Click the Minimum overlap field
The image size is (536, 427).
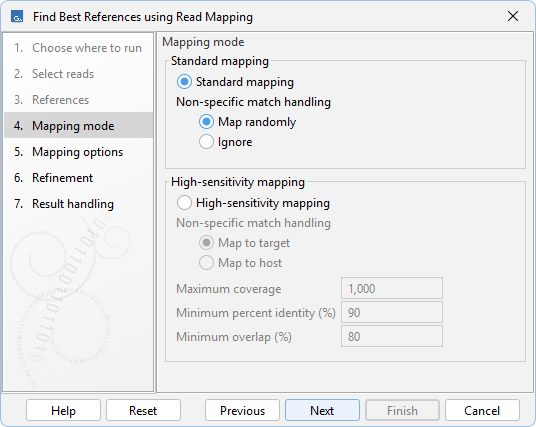point(392,336)
